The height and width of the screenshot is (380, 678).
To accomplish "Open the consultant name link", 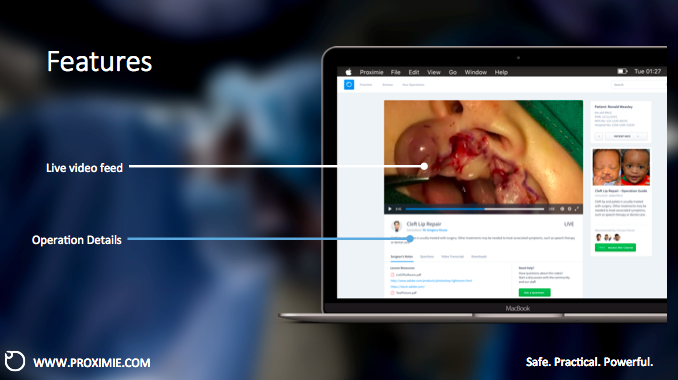I will 435,230.
